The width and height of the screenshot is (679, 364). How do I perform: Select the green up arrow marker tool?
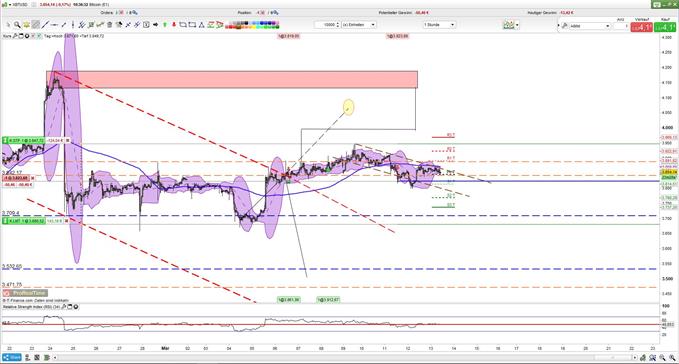[x=165, y=25]
